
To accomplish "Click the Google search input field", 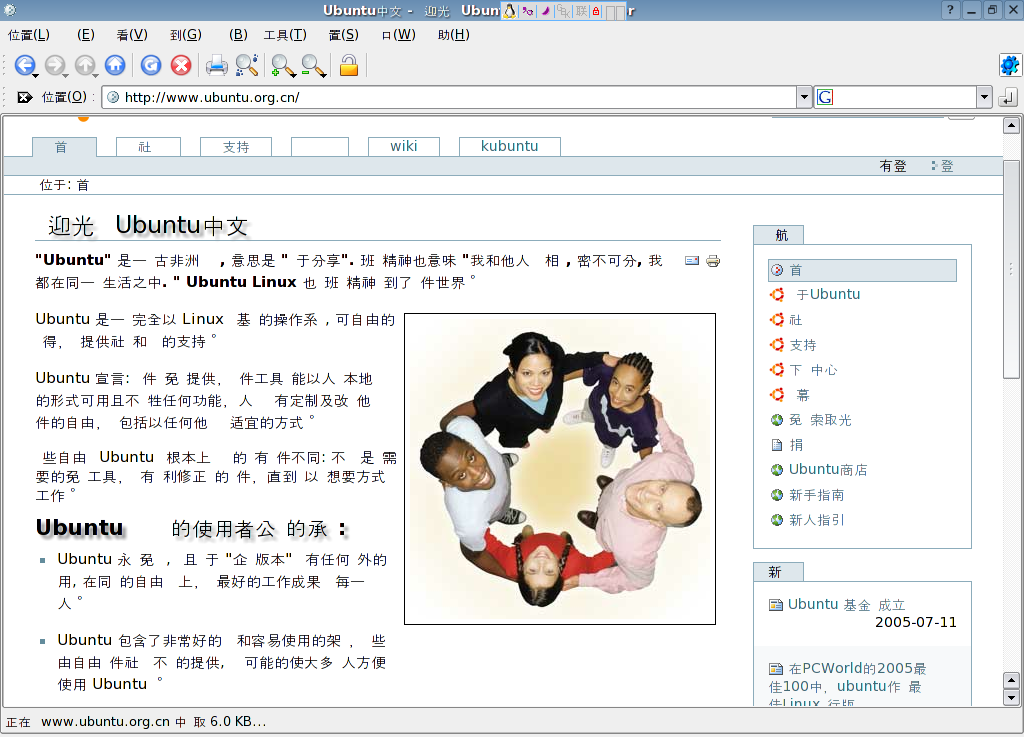I will click(x=904, y=97).
